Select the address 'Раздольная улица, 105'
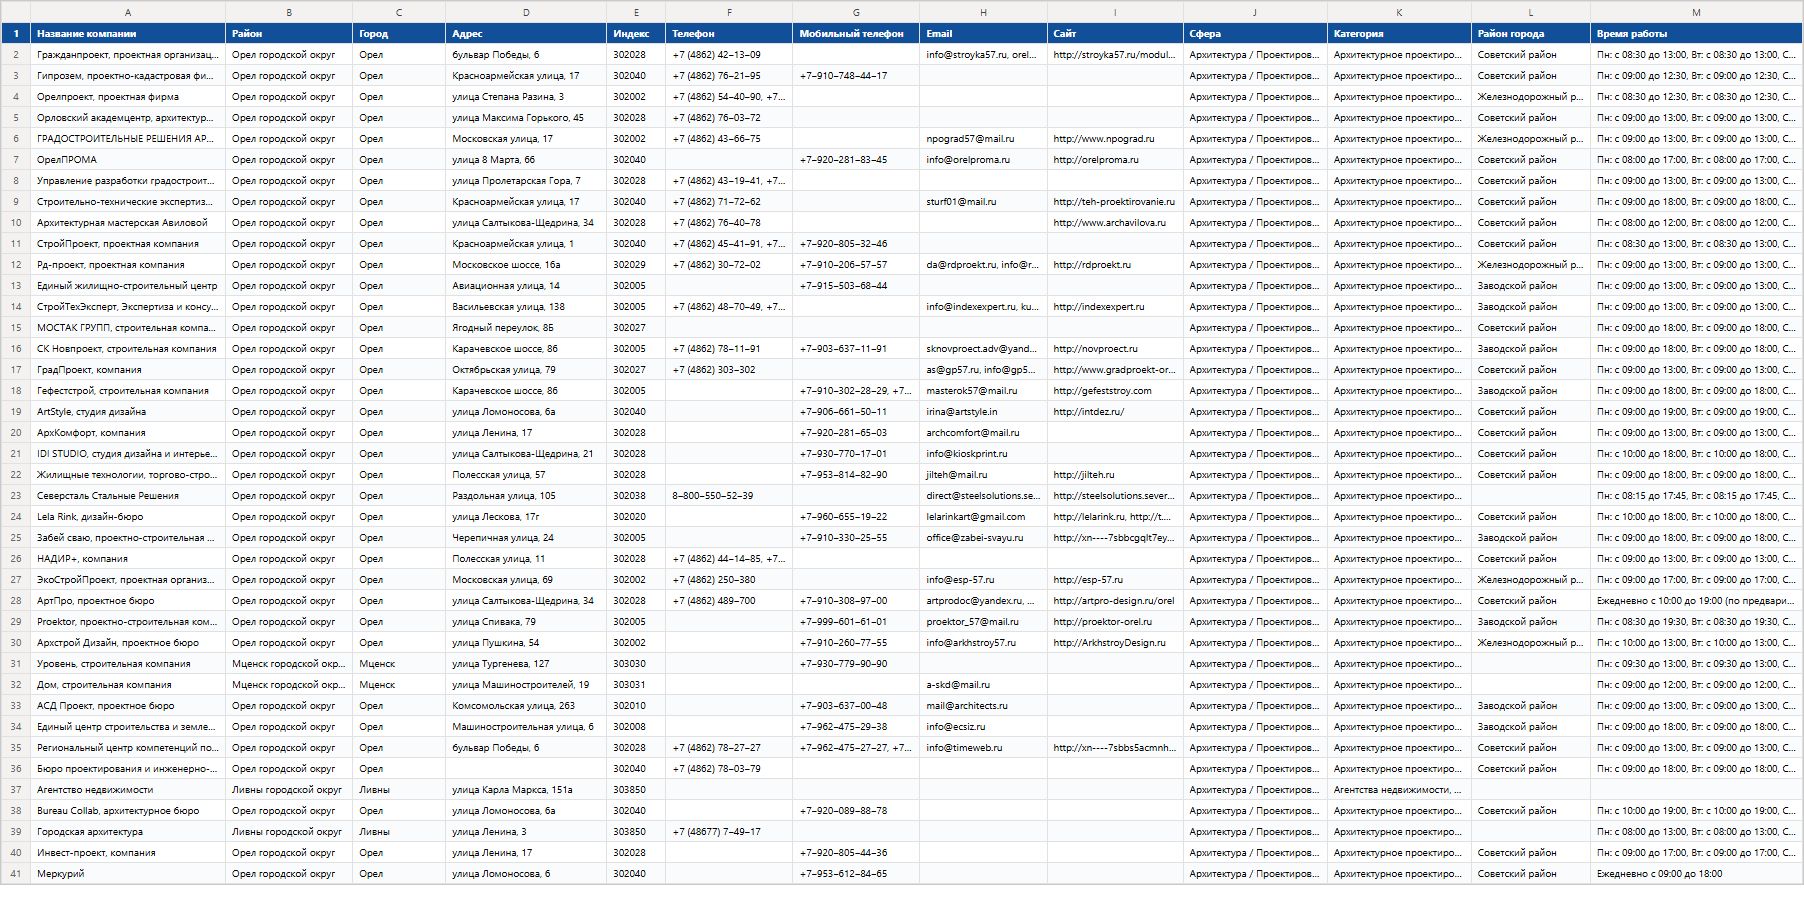Viewport: 1804px width, 902px height. 526,496
